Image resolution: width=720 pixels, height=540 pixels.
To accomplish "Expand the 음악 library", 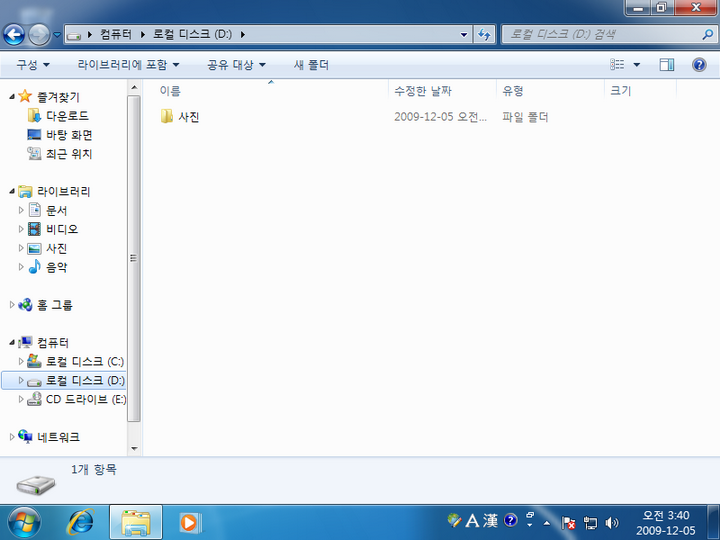I will coord(21,267).
